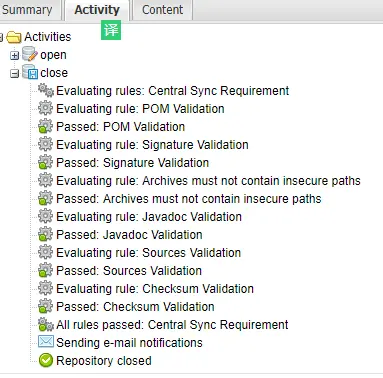
Task: Collapse the Activities root node
Action: tap(1, 37)
